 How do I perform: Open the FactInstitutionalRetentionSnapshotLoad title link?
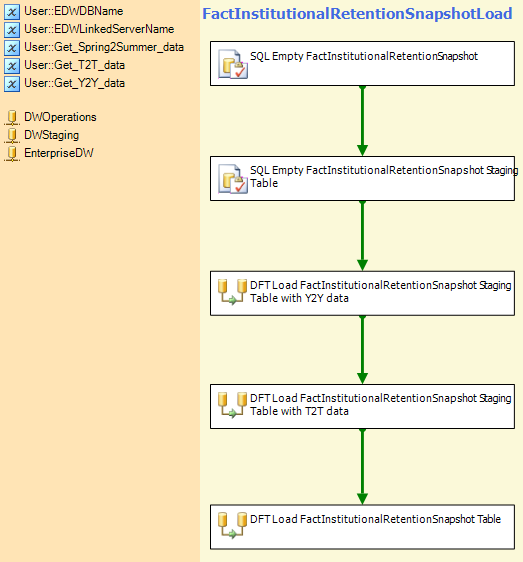click(x=357, y=14)
